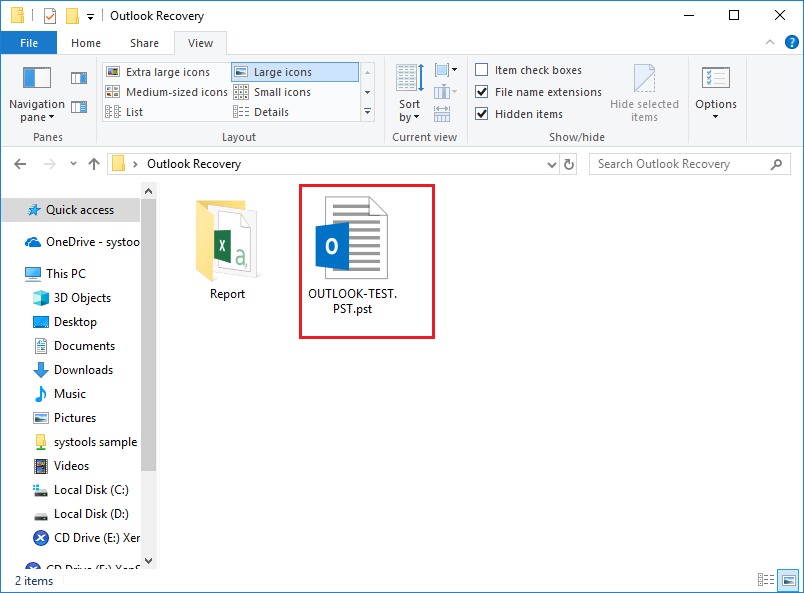Select the Report folder
This screenshot has width=804, height=593.
pyautogui.click(x=227, y=248)
